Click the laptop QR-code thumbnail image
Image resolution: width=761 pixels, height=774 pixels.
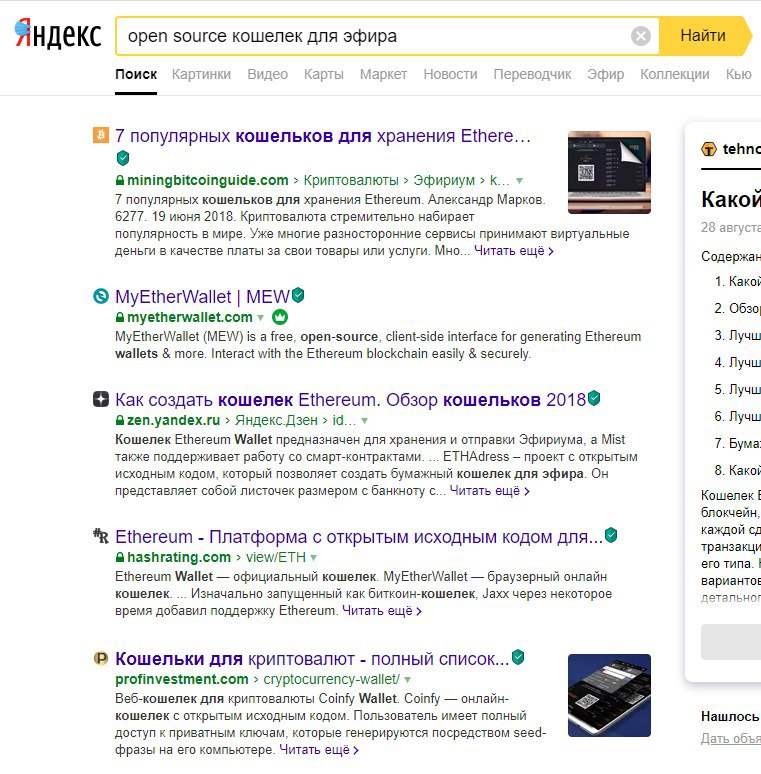tap(609, 172)
